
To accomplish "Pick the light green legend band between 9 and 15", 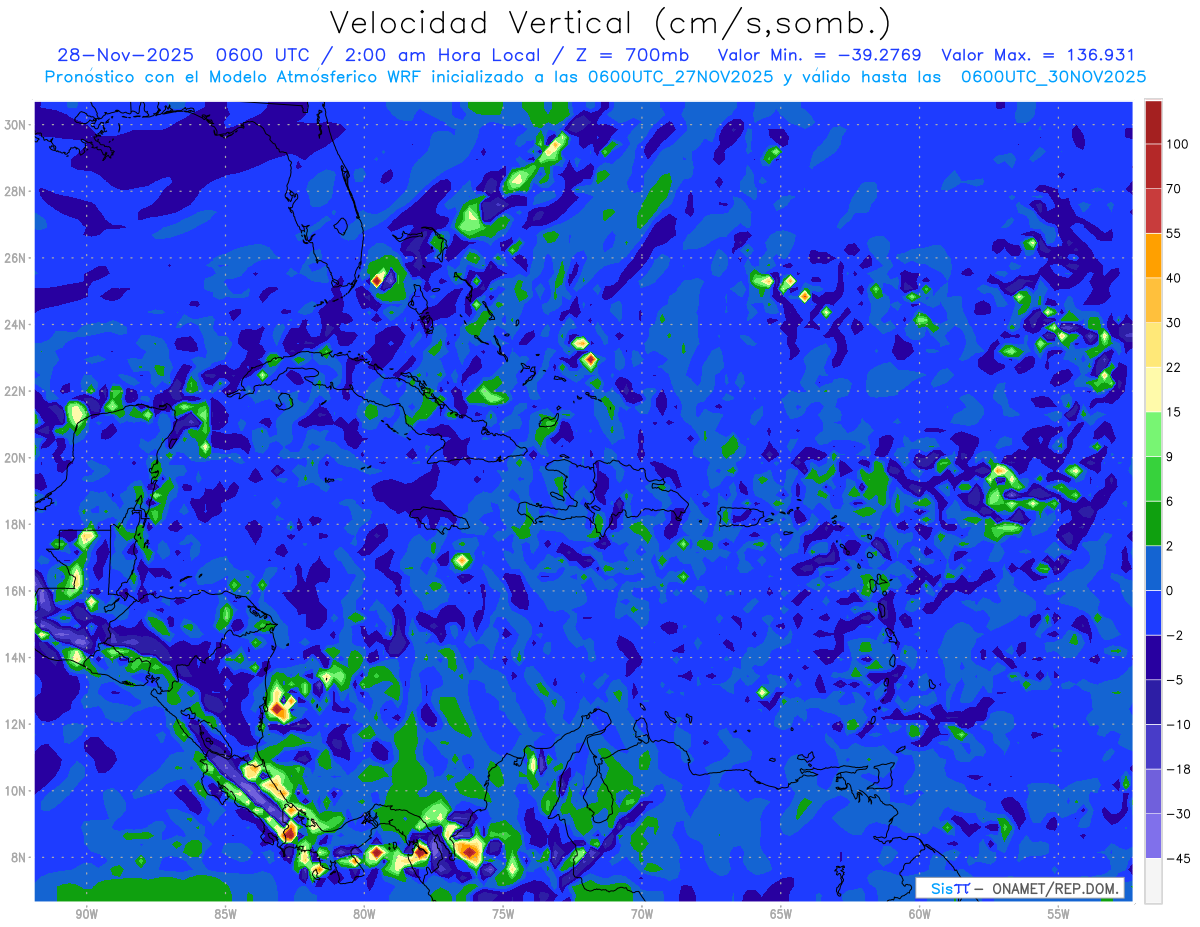I will click(1153, 434).
